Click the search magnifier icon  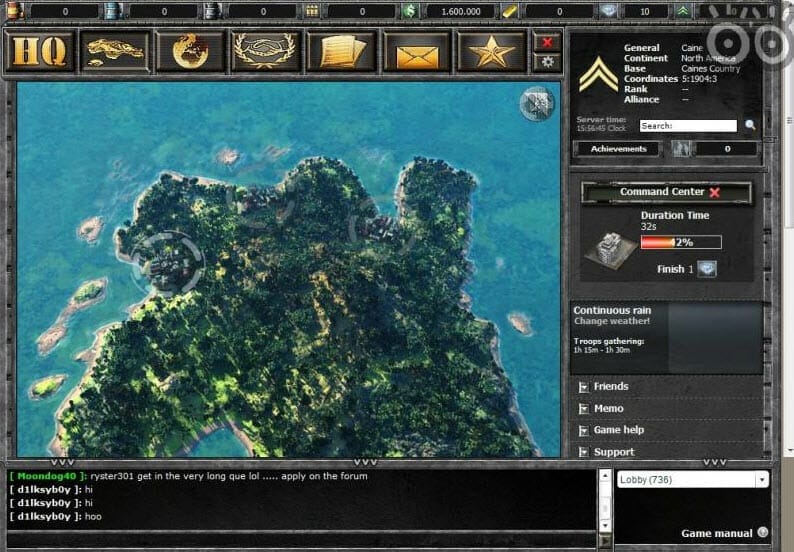coord(751,126)
